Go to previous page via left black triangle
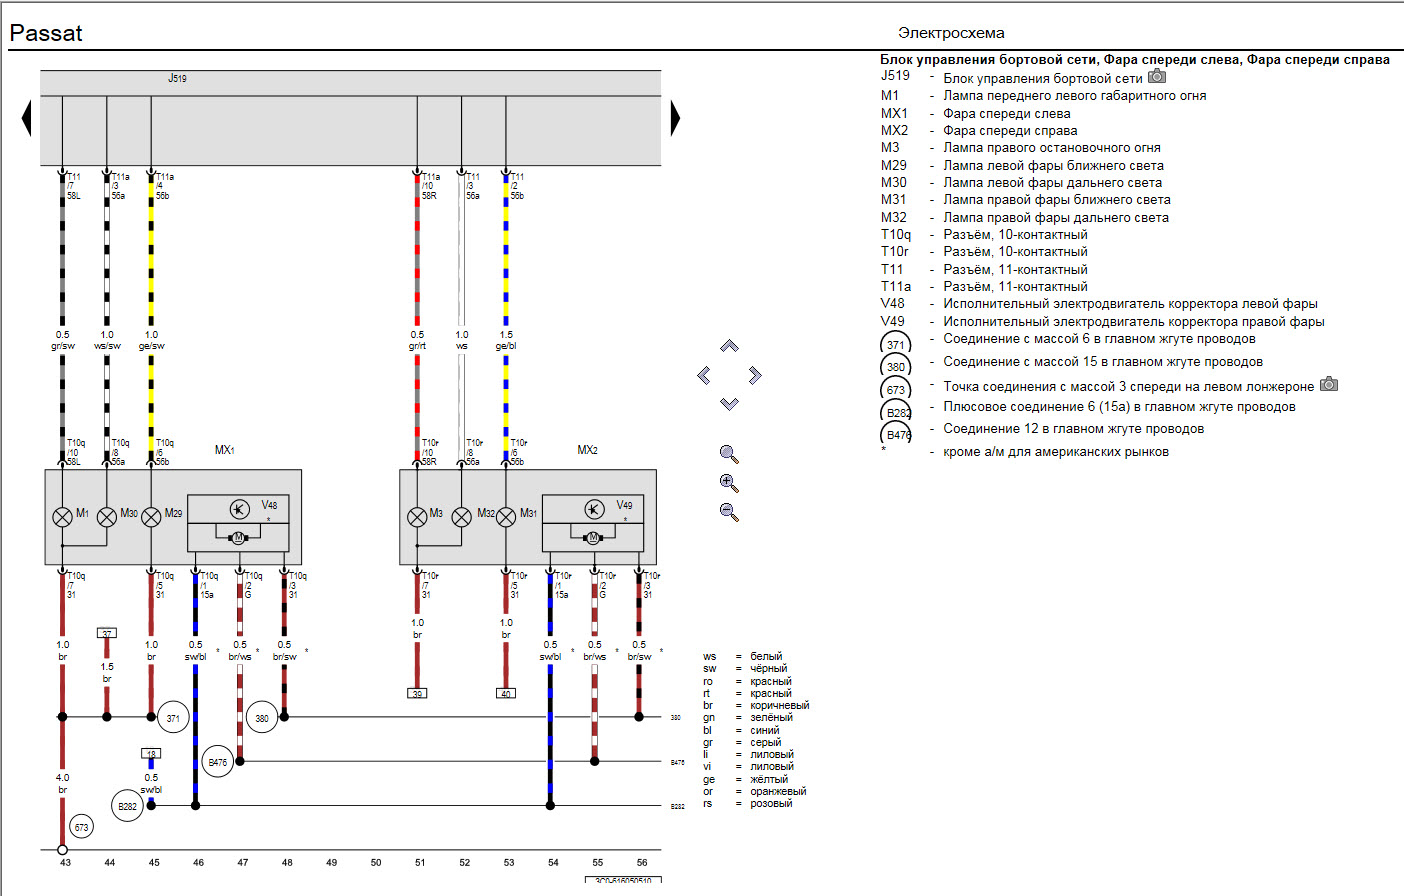This screenshot has width=1404, height=896. click(x=27, y=119)
